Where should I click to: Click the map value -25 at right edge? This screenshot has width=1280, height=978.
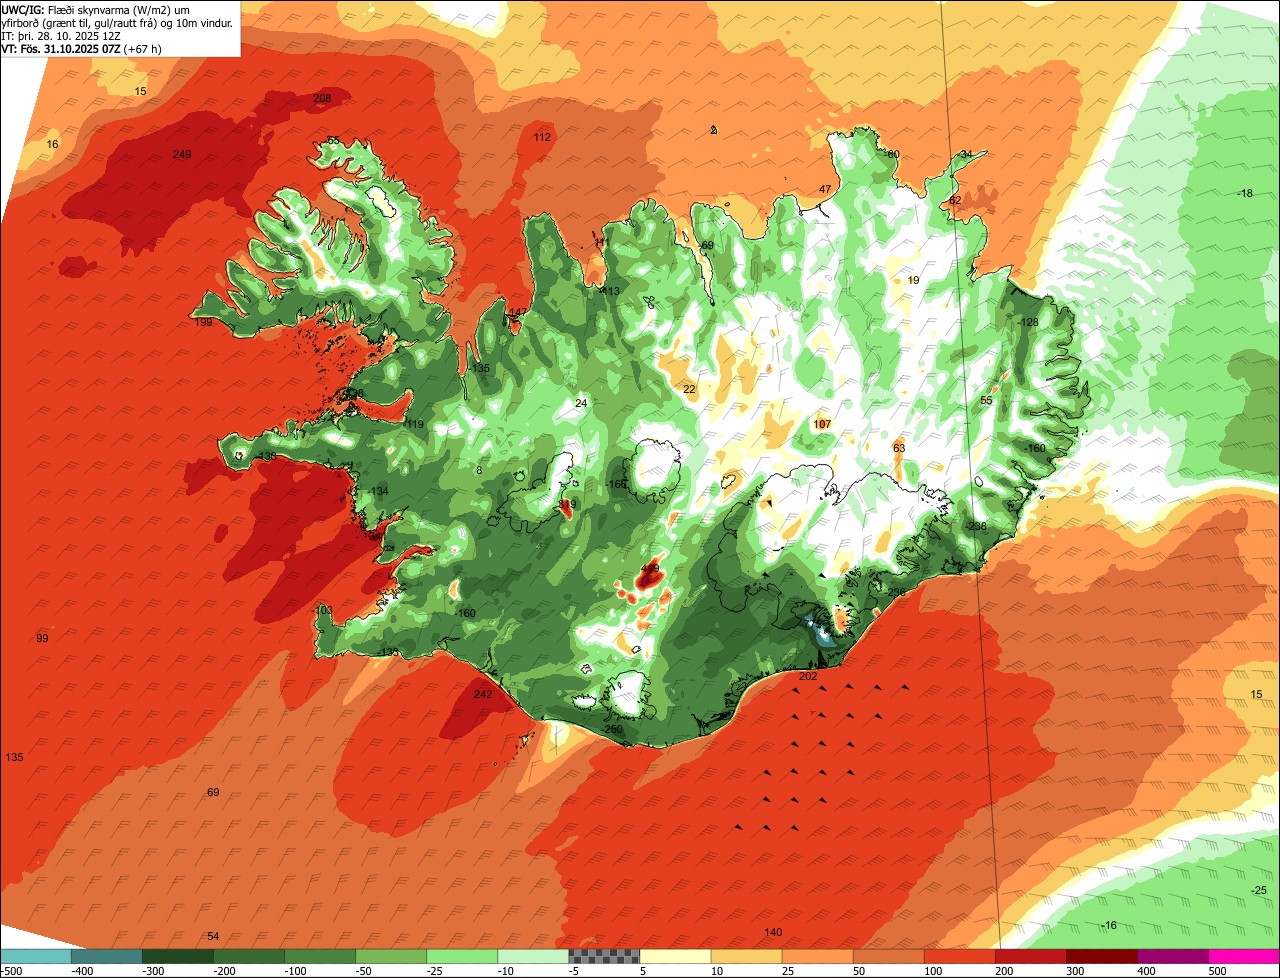coord(1259,890)
